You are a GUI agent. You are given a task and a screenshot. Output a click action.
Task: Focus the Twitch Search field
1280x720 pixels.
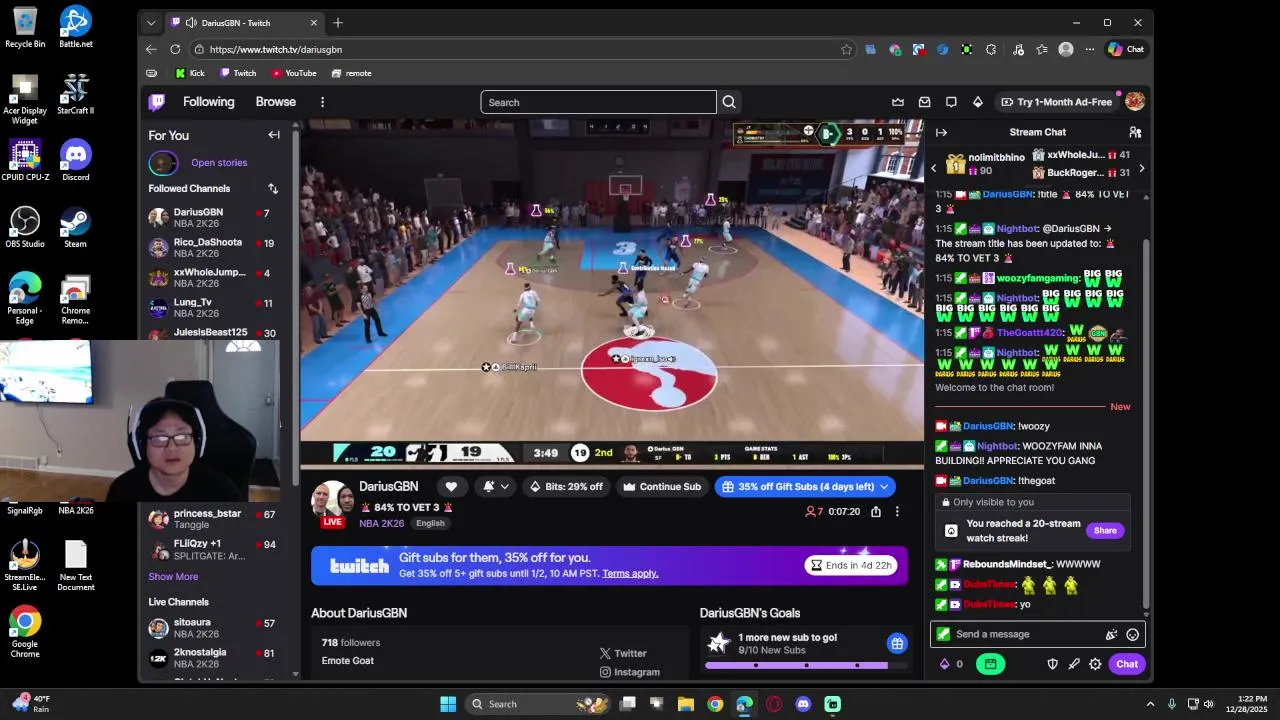(598, 102)
